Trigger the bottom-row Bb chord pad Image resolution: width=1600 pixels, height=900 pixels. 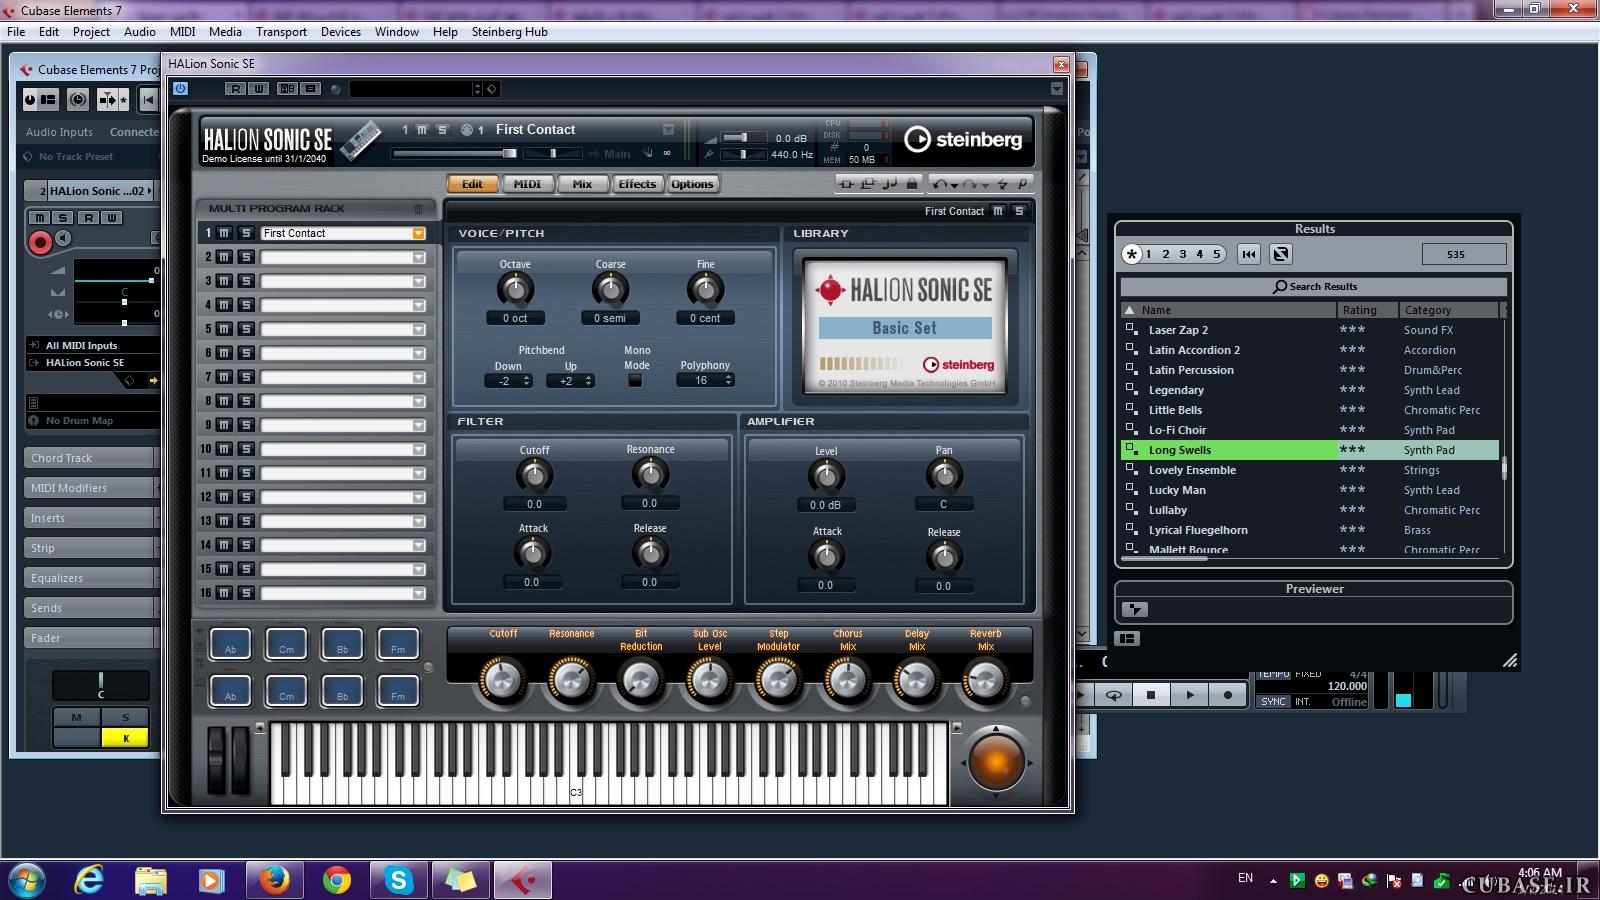pyautogui.click(x=342, y=691)
